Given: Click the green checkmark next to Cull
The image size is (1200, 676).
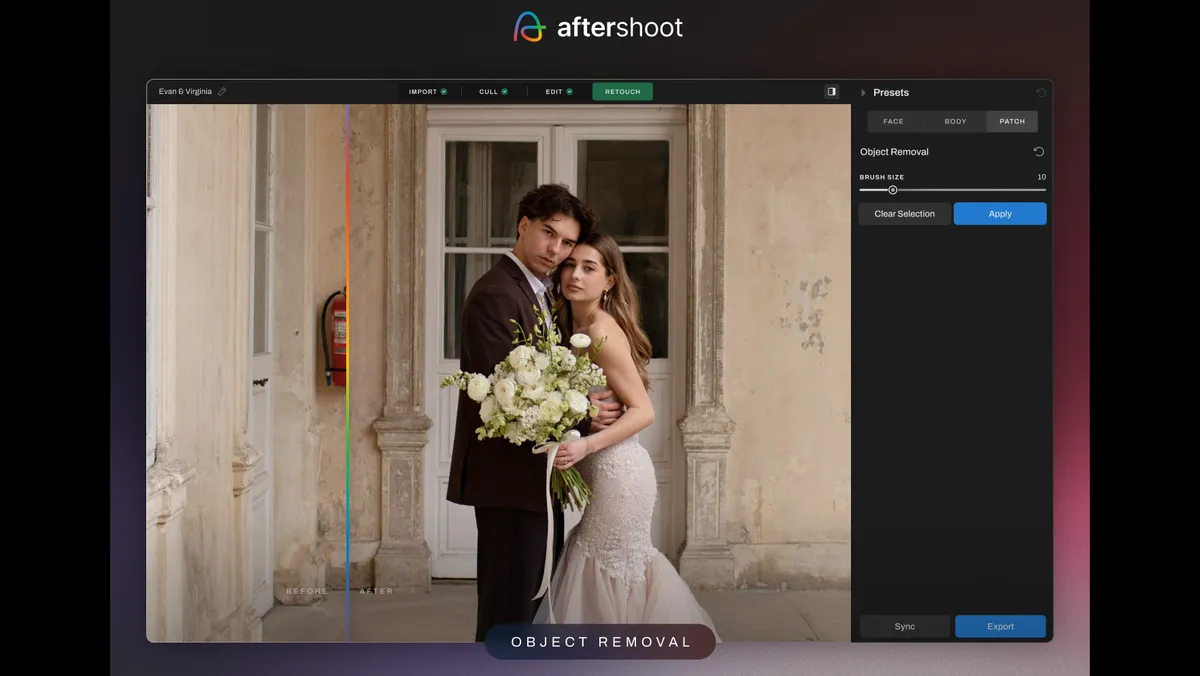Looking at the screenshot, I should click(x=505, y=92).
